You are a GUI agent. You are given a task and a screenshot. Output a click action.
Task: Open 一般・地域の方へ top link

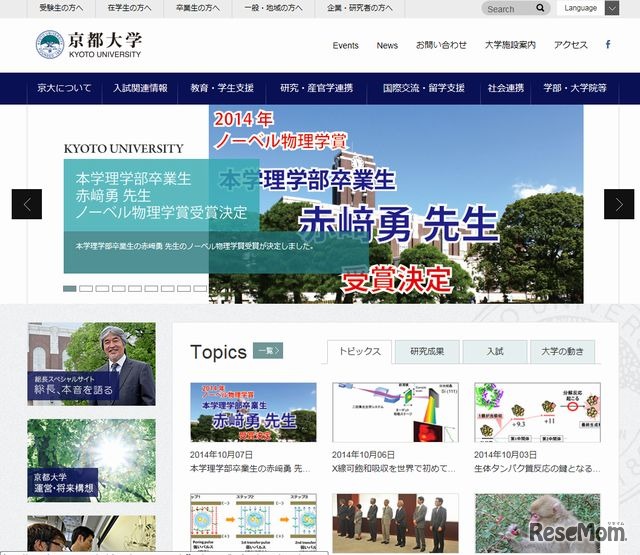273,8
